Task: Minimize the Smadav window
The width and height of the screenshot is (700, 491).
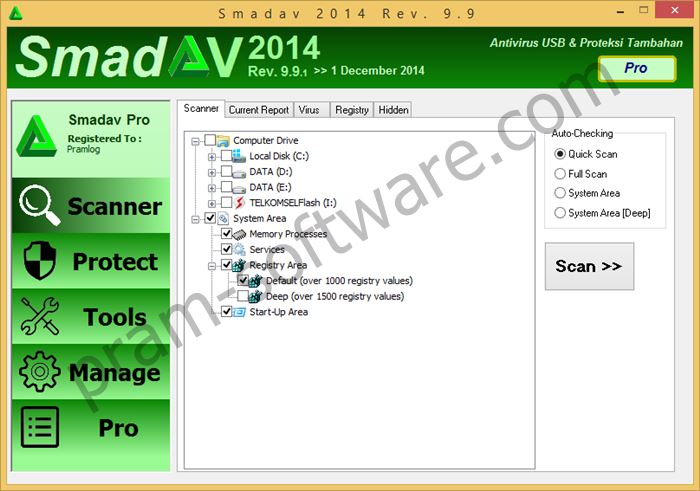Action: pos(620,12)
